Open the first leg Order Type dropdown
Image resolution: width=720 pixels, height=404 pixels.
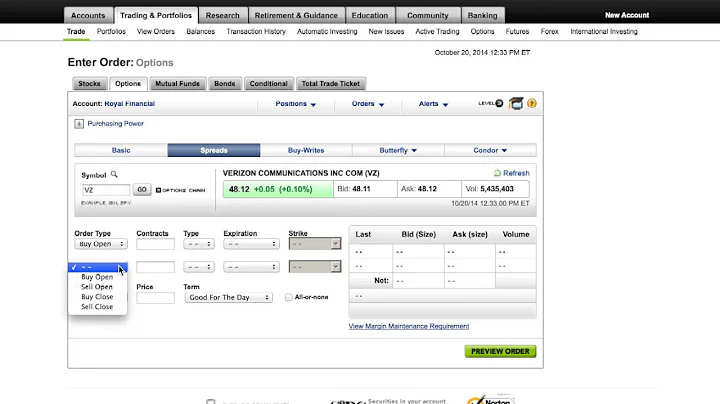101,244
